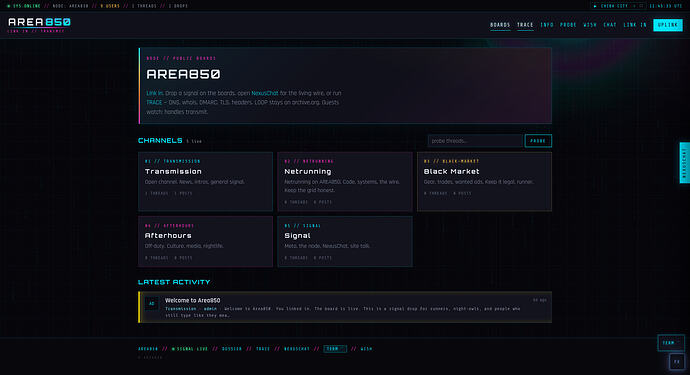Open the Transmission channel card

click(206, 181)
